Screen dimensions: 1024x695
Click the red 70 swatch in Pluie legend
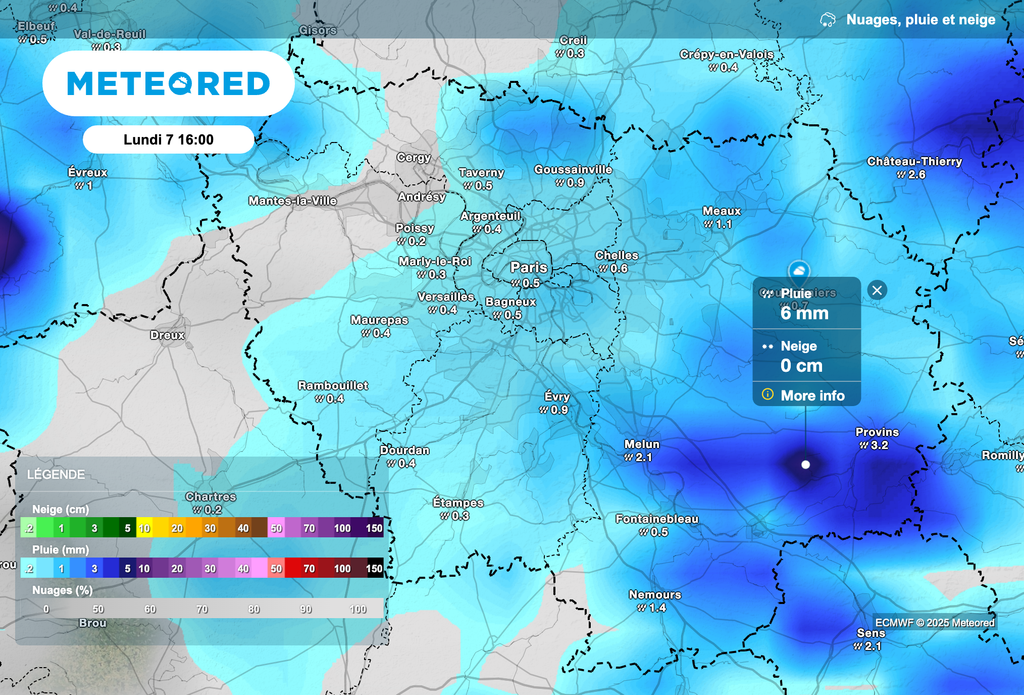309,568
